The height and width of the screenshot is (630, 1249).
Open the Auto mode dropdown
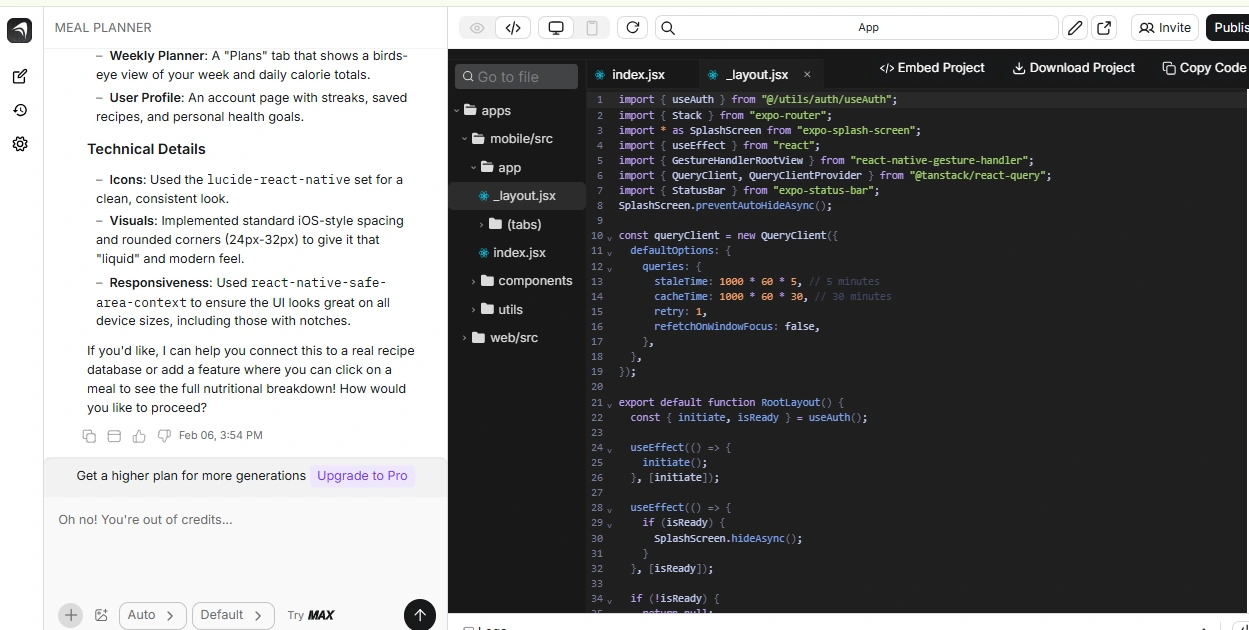[152, 615]
